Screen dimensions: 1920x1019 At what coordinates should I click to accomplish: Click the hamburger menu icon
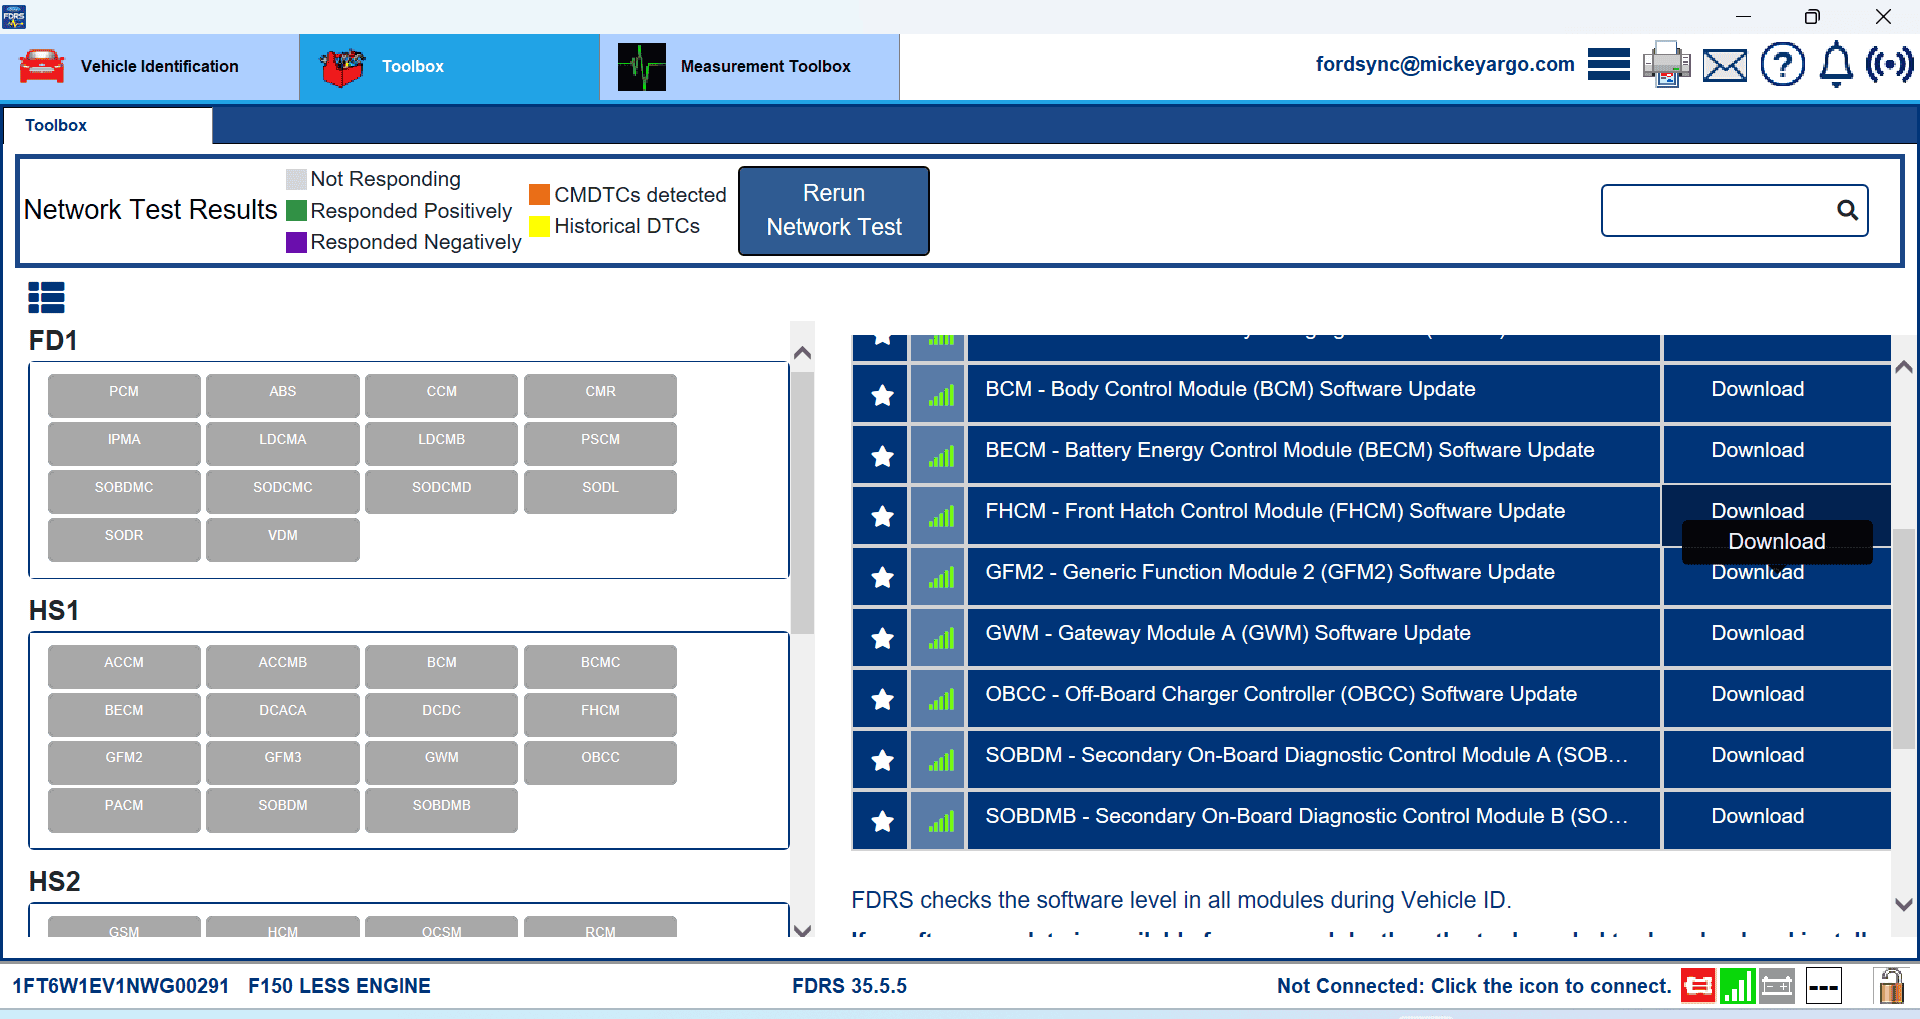[x=1608, y=65]
